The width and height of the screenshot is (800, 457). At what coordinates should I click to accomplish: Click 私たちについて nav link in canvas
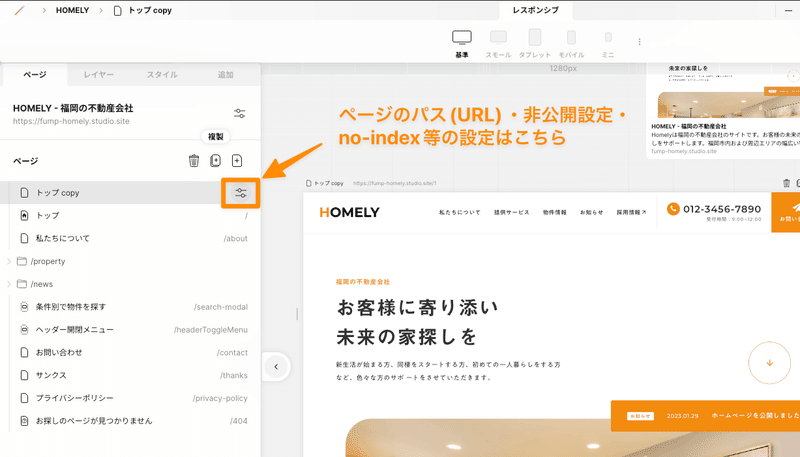pos(460,212)
